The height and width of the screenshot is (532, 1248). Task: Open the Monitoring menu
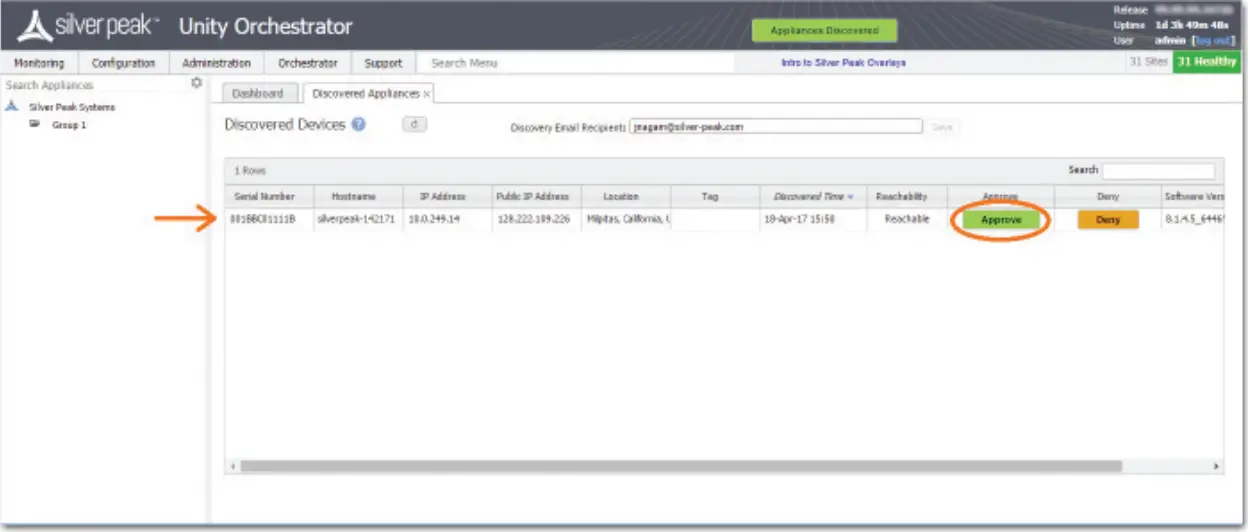tap(39, 63)
